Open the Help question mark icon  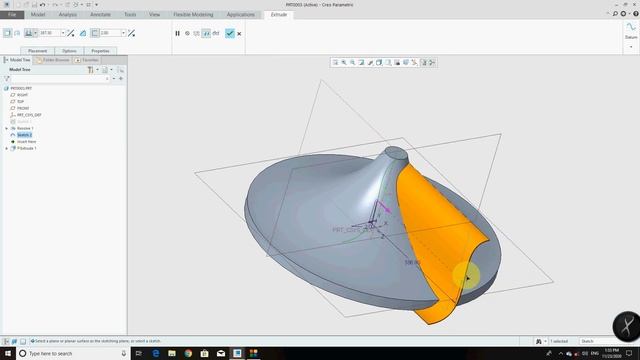click(636, 14)
